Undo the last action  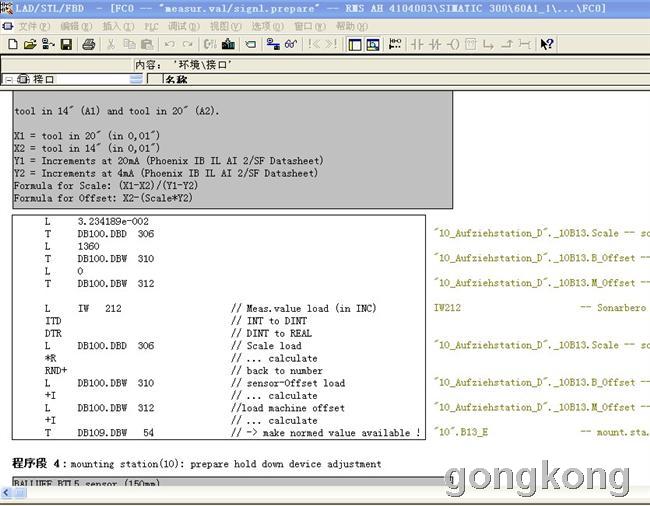pyautogui.click(x=169, y=44)
